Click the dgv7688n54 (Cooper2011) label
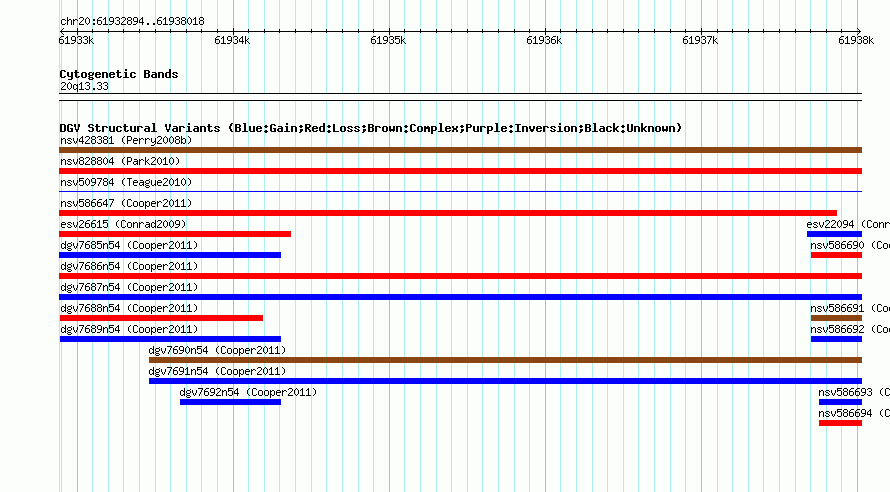The image size is (890, 492). click(129, 308)
